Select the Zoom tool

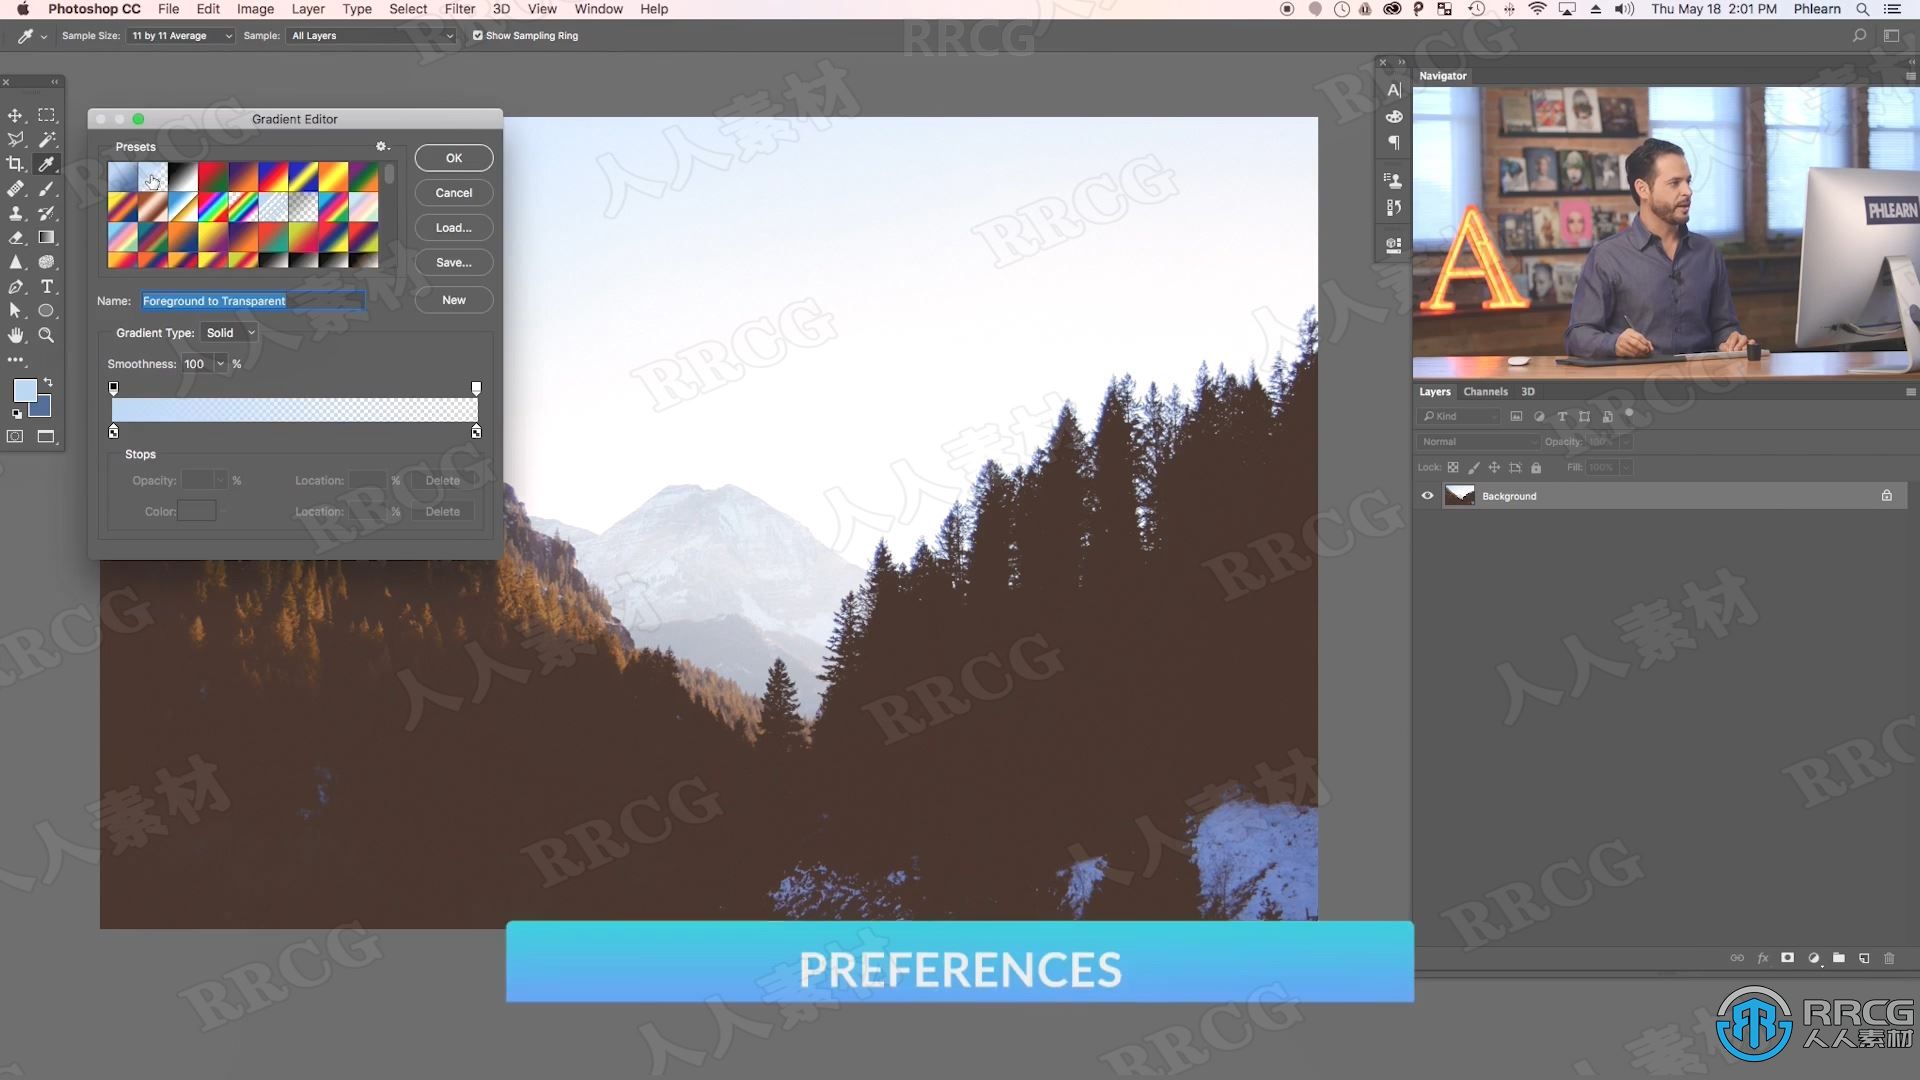[45, 334]
